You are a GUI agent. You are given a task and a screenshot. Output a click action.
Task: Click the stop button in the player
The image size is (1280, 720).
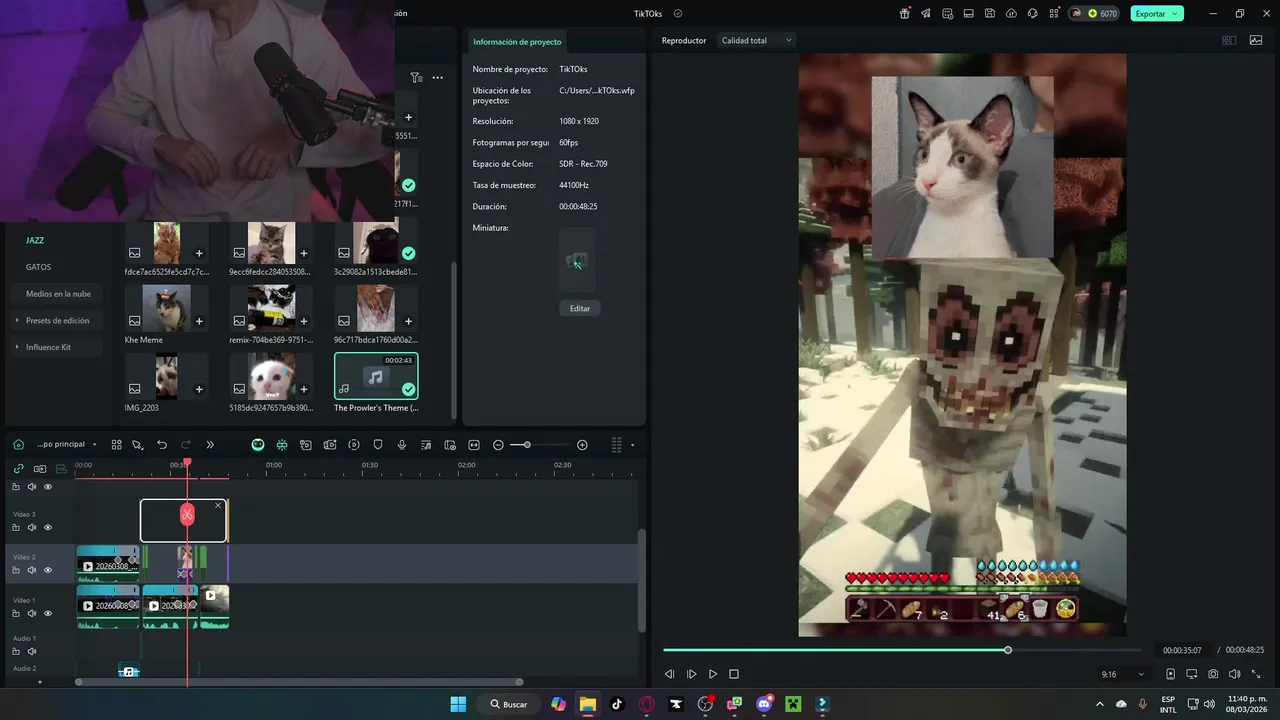point(733,674)
